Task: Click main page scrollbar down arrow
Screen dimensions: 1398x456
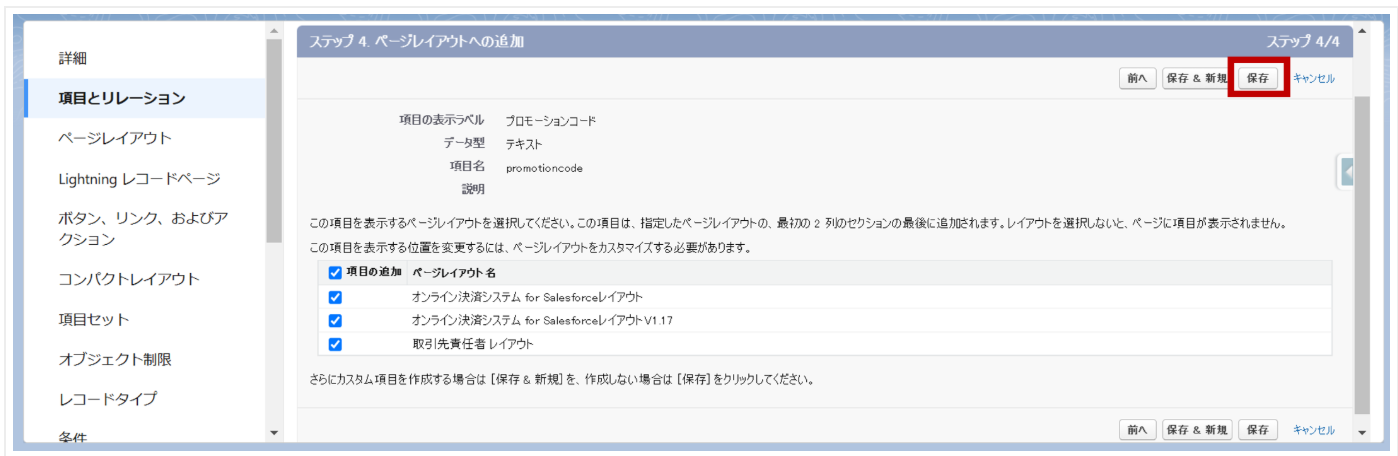Action: point(1361,432)
